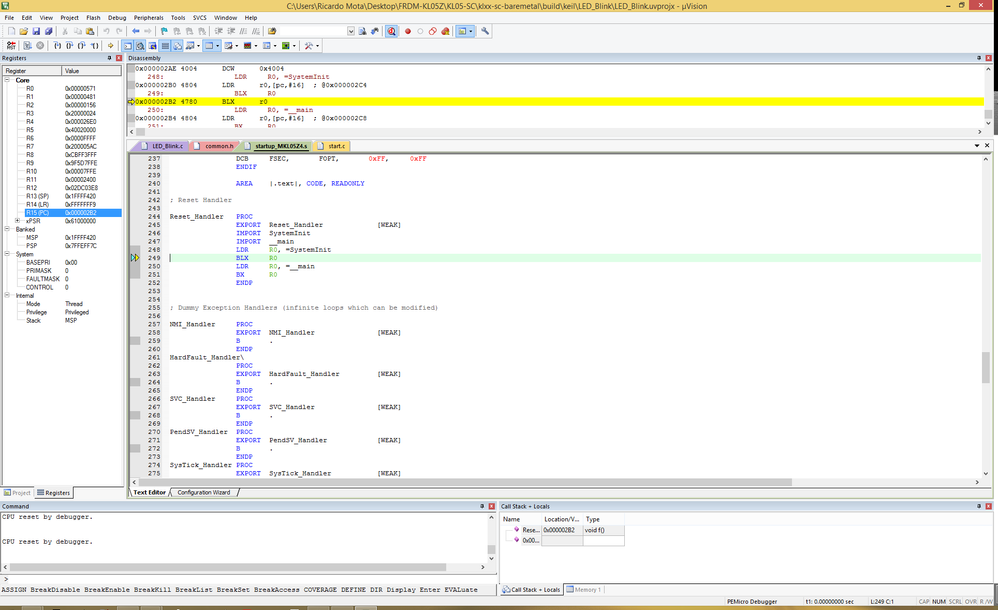Step over current line icon
The image size is (998, 610).
[x=69, y=46]
